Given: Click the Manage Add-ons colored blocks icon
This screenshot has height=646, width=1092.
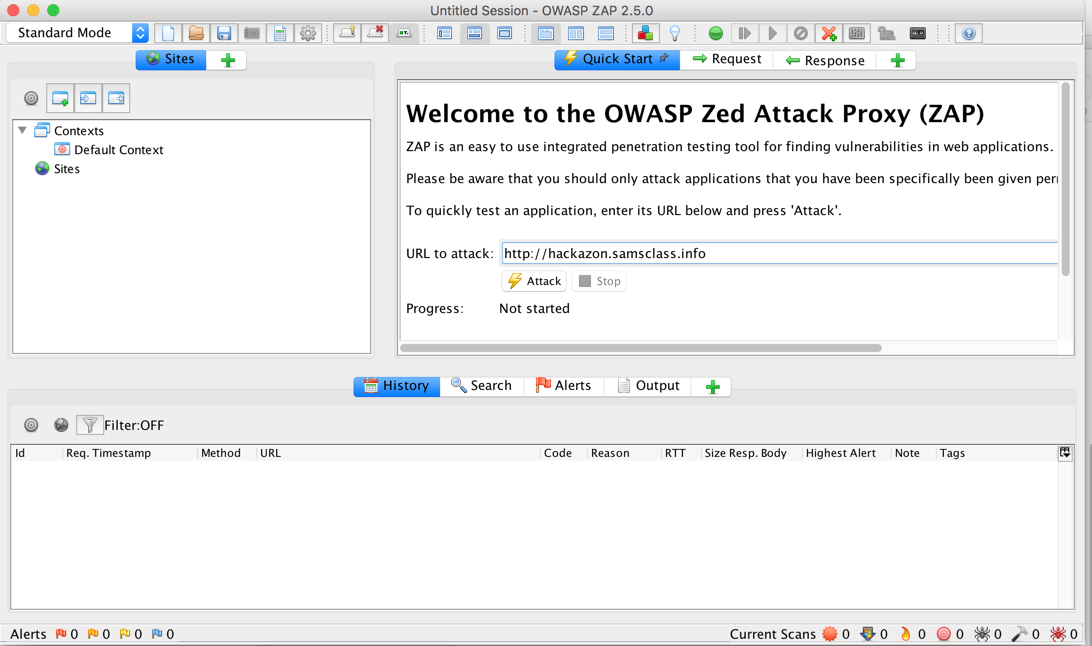Looking at the screenshot, I should coord(645,33).
